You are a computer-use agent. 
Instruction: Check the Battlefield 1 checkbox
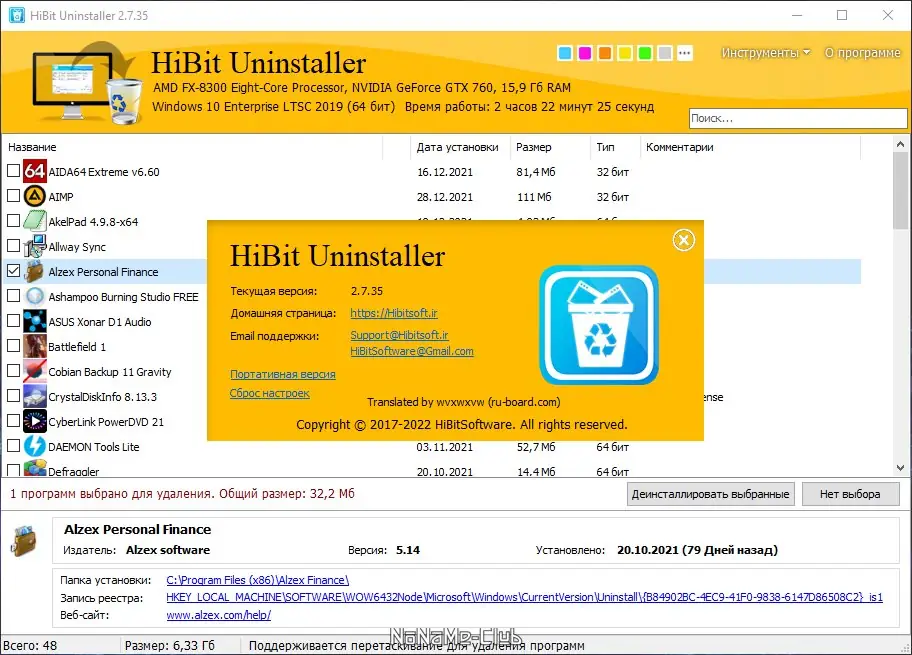[13, 346]
